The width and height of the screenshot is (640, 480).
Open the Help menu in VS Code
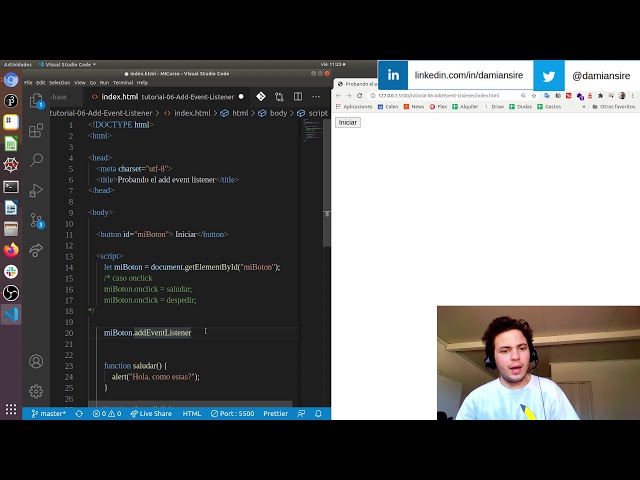pyautogui.click(x=142, y=82)
